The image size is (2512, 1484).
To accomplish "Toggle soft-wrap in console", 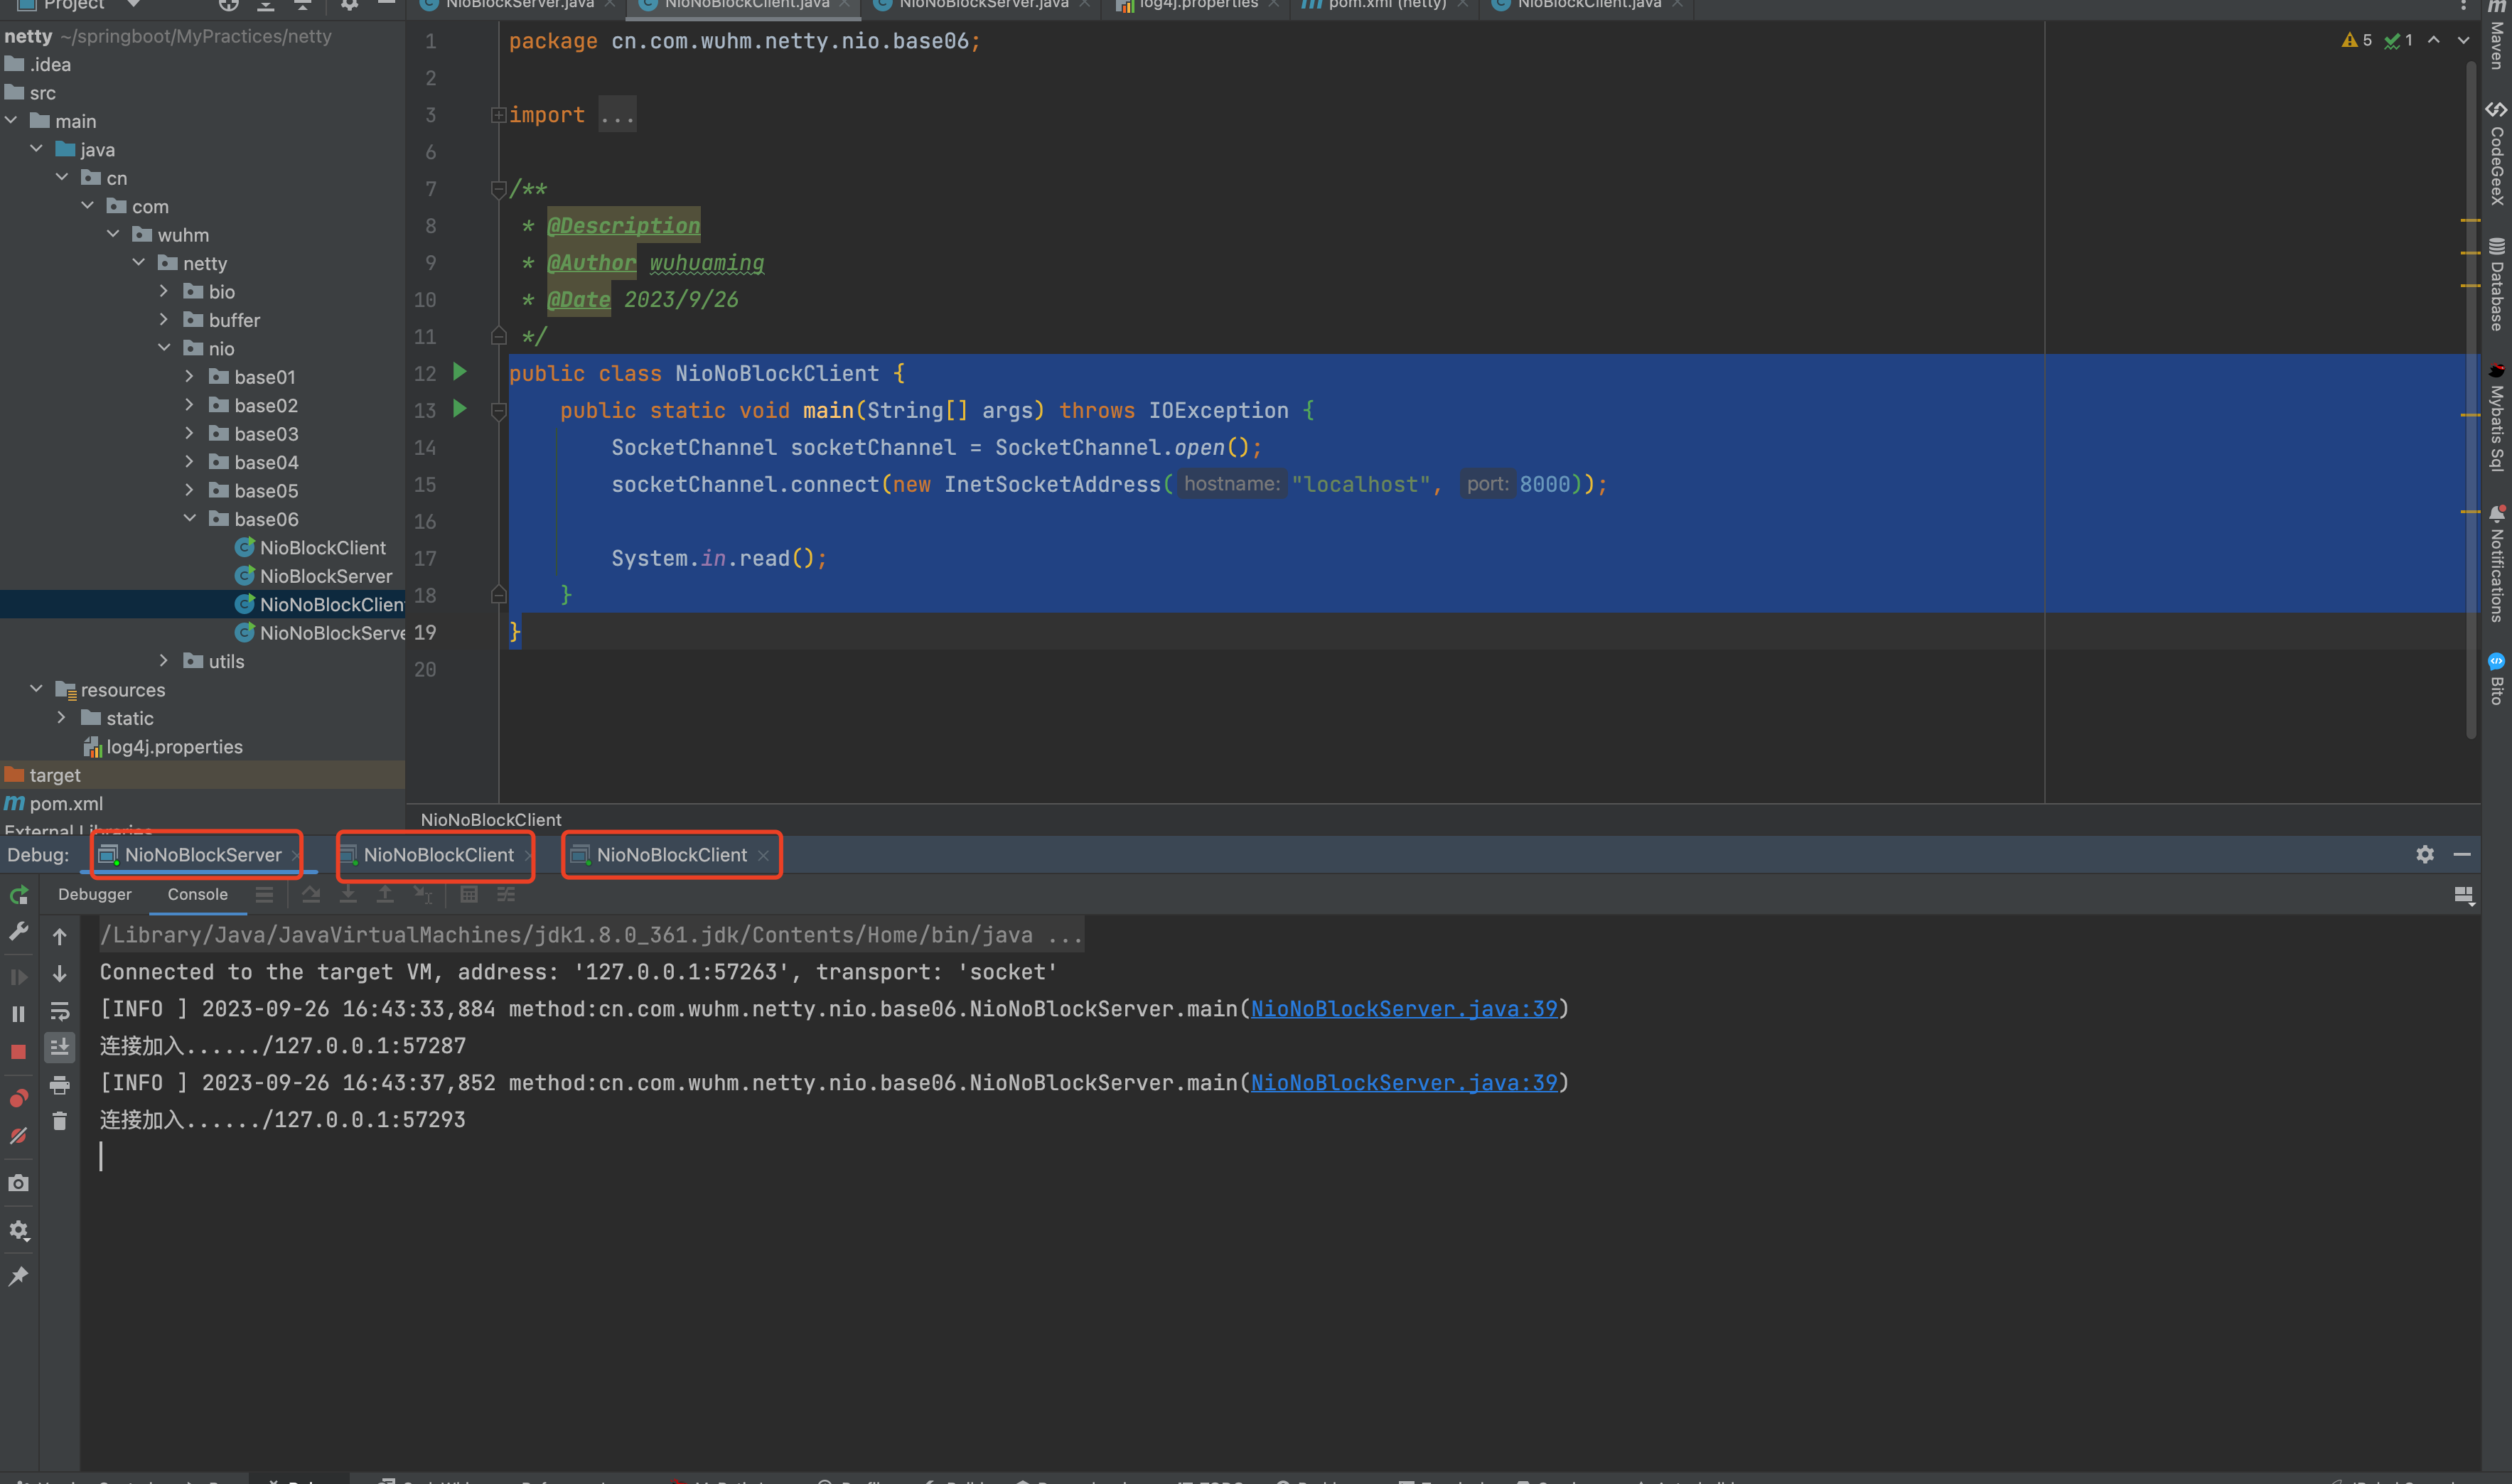I will coord(60,1011).
